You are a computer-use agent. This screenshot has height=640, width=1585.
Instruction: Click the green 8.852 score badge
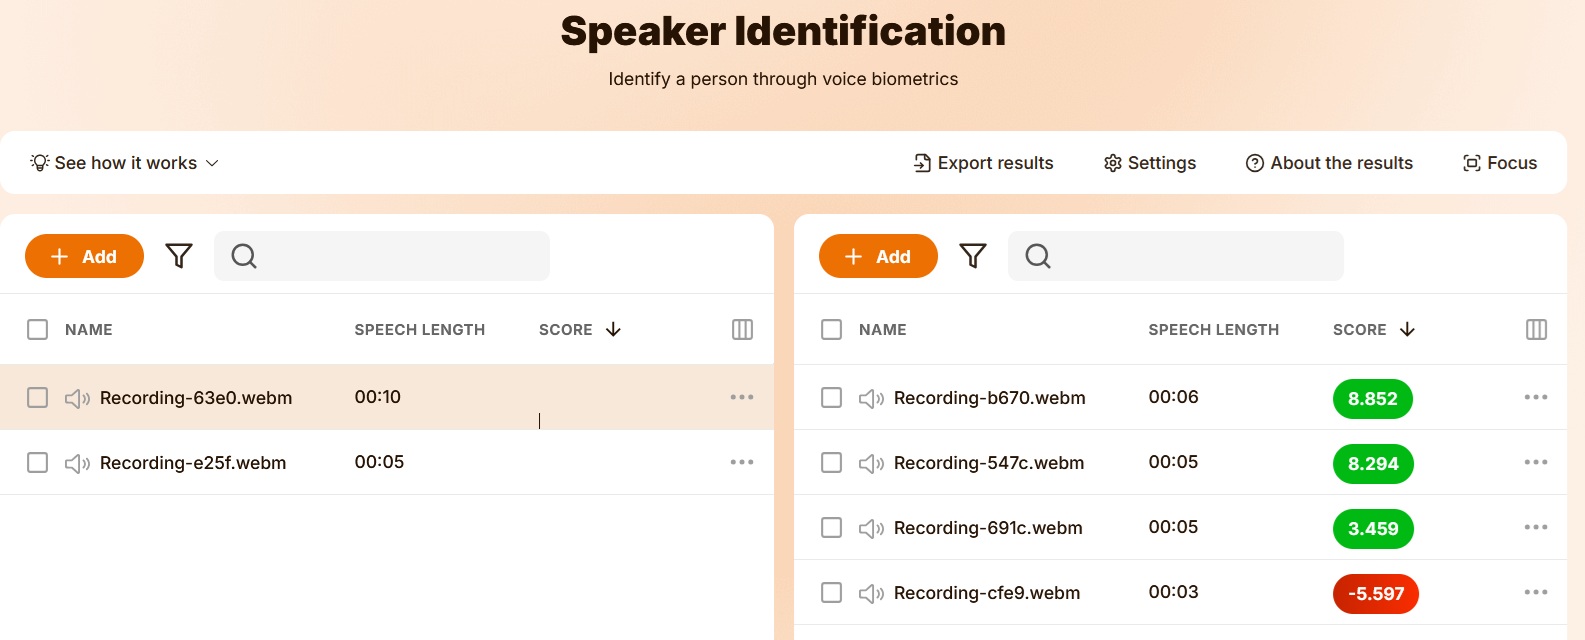point(1372,399)
